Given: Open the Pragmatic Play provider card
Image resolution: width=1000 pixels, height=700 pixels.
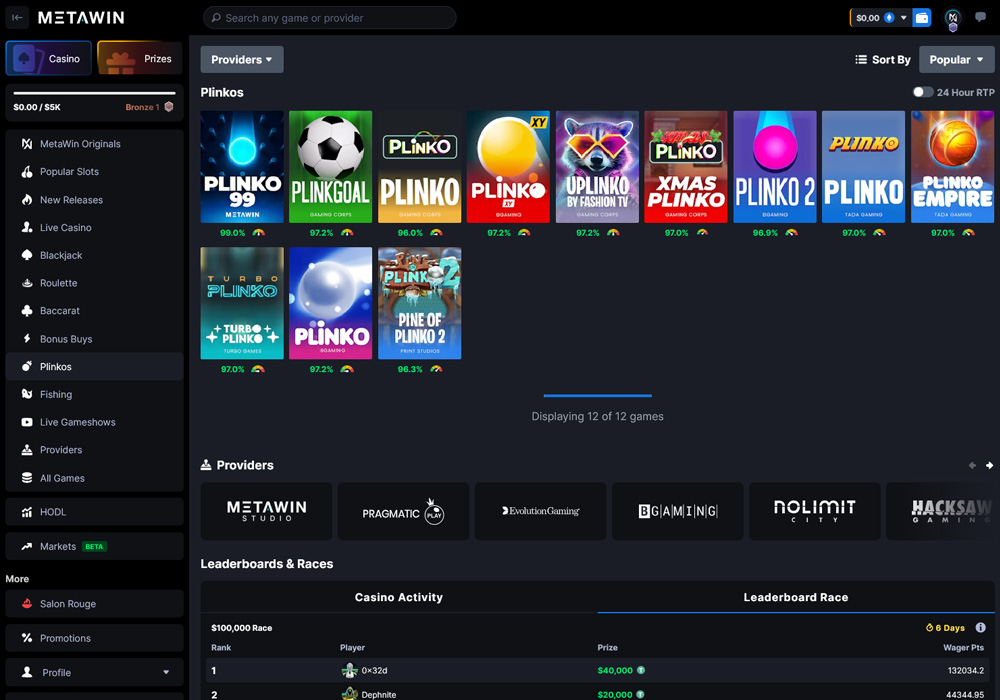Looking at the screenshot, I should 403,511.
